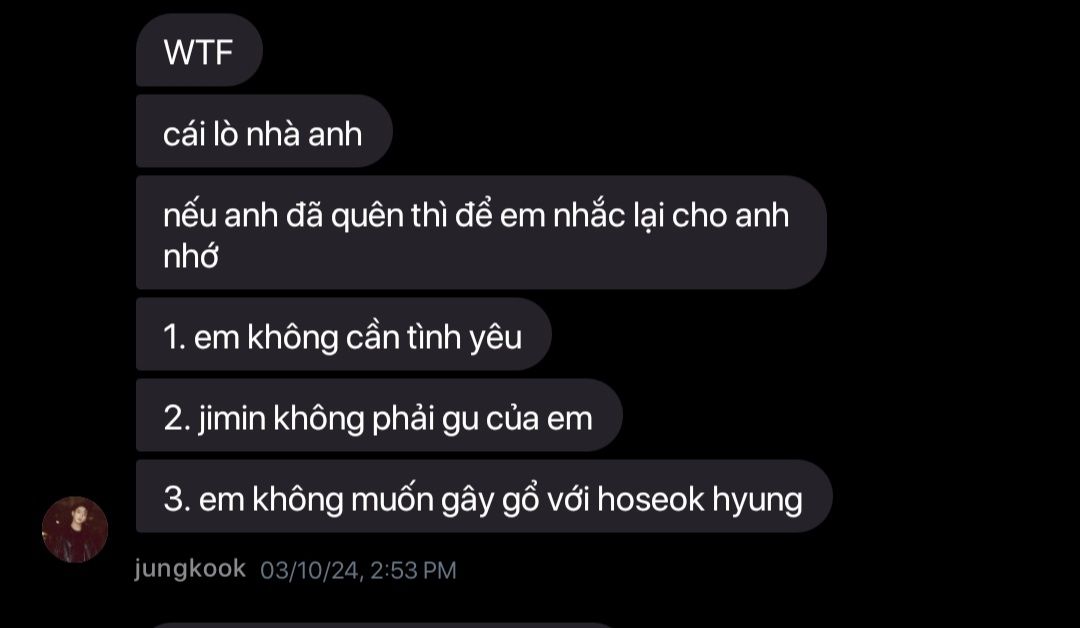Viewport: 1080px width, 628px height.
Task: Click 'hoseok hyung' in the third point
Action: pyautogui.click(x=700, y=501)
